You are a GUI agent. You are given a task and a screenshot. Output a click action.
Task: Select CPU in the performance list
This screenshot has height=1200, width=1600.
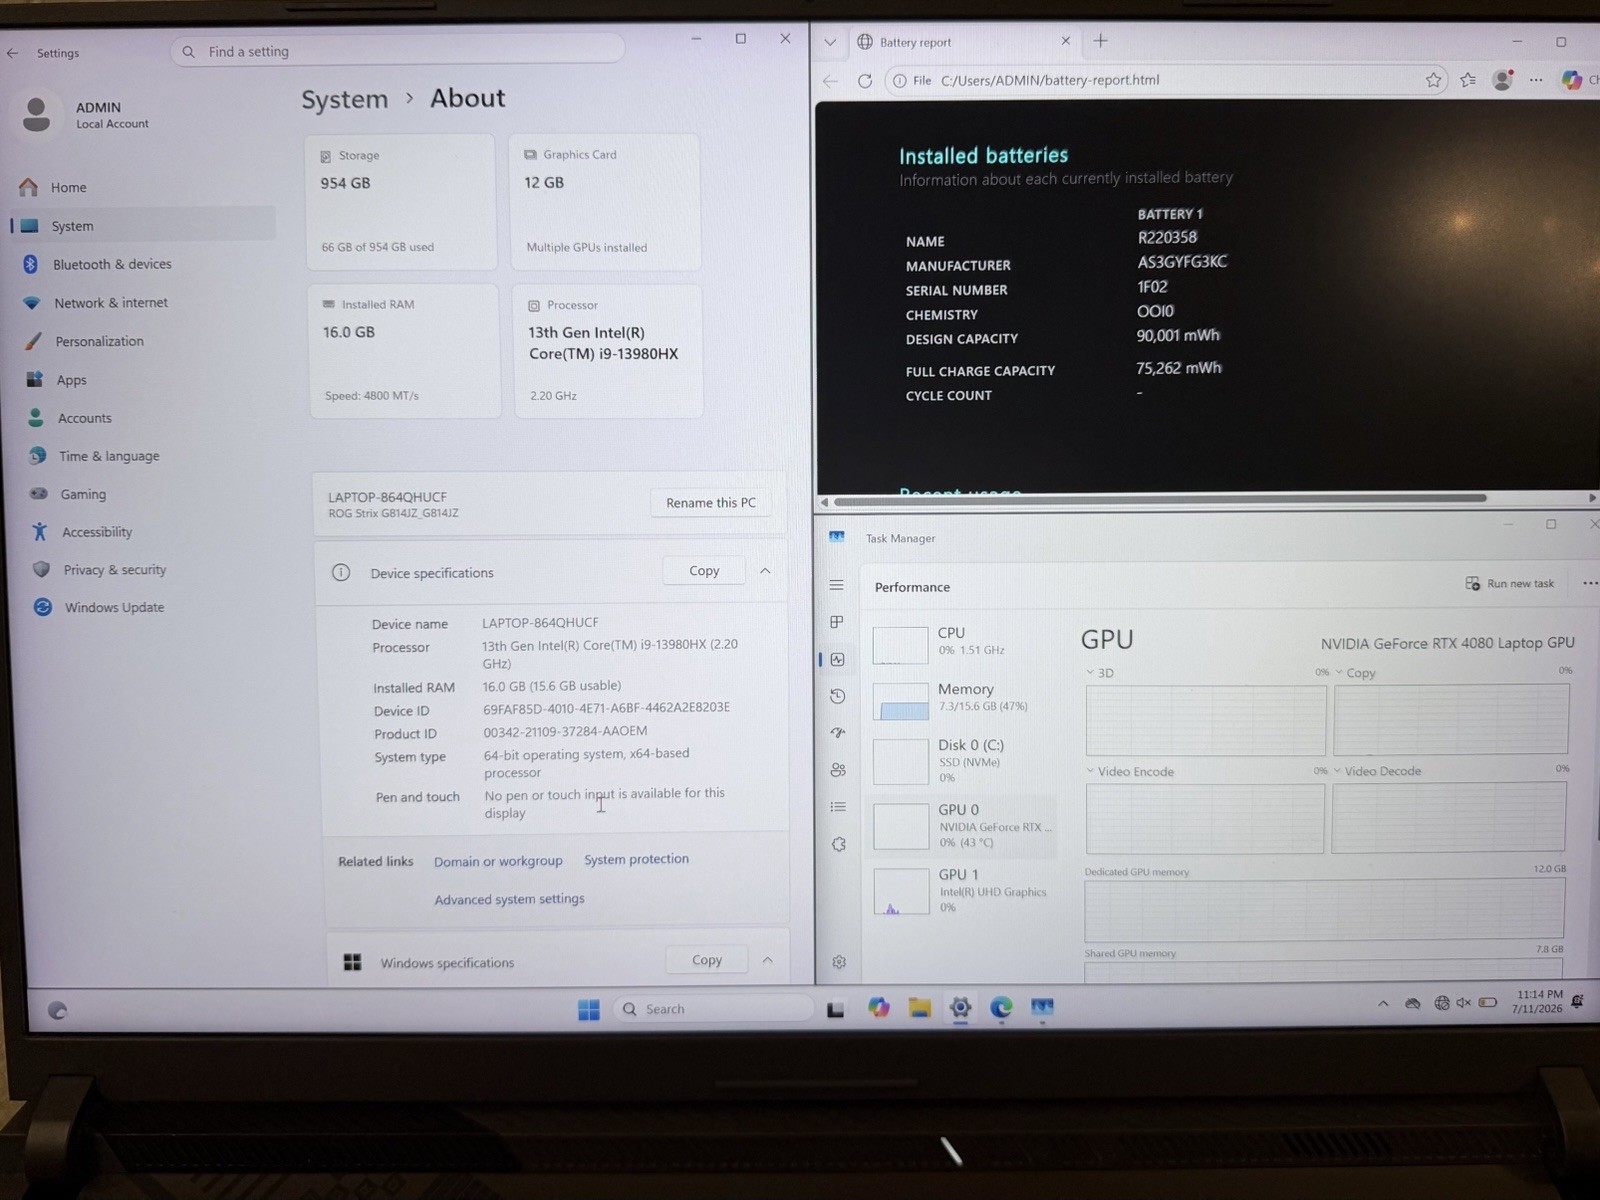pos(963,643)
